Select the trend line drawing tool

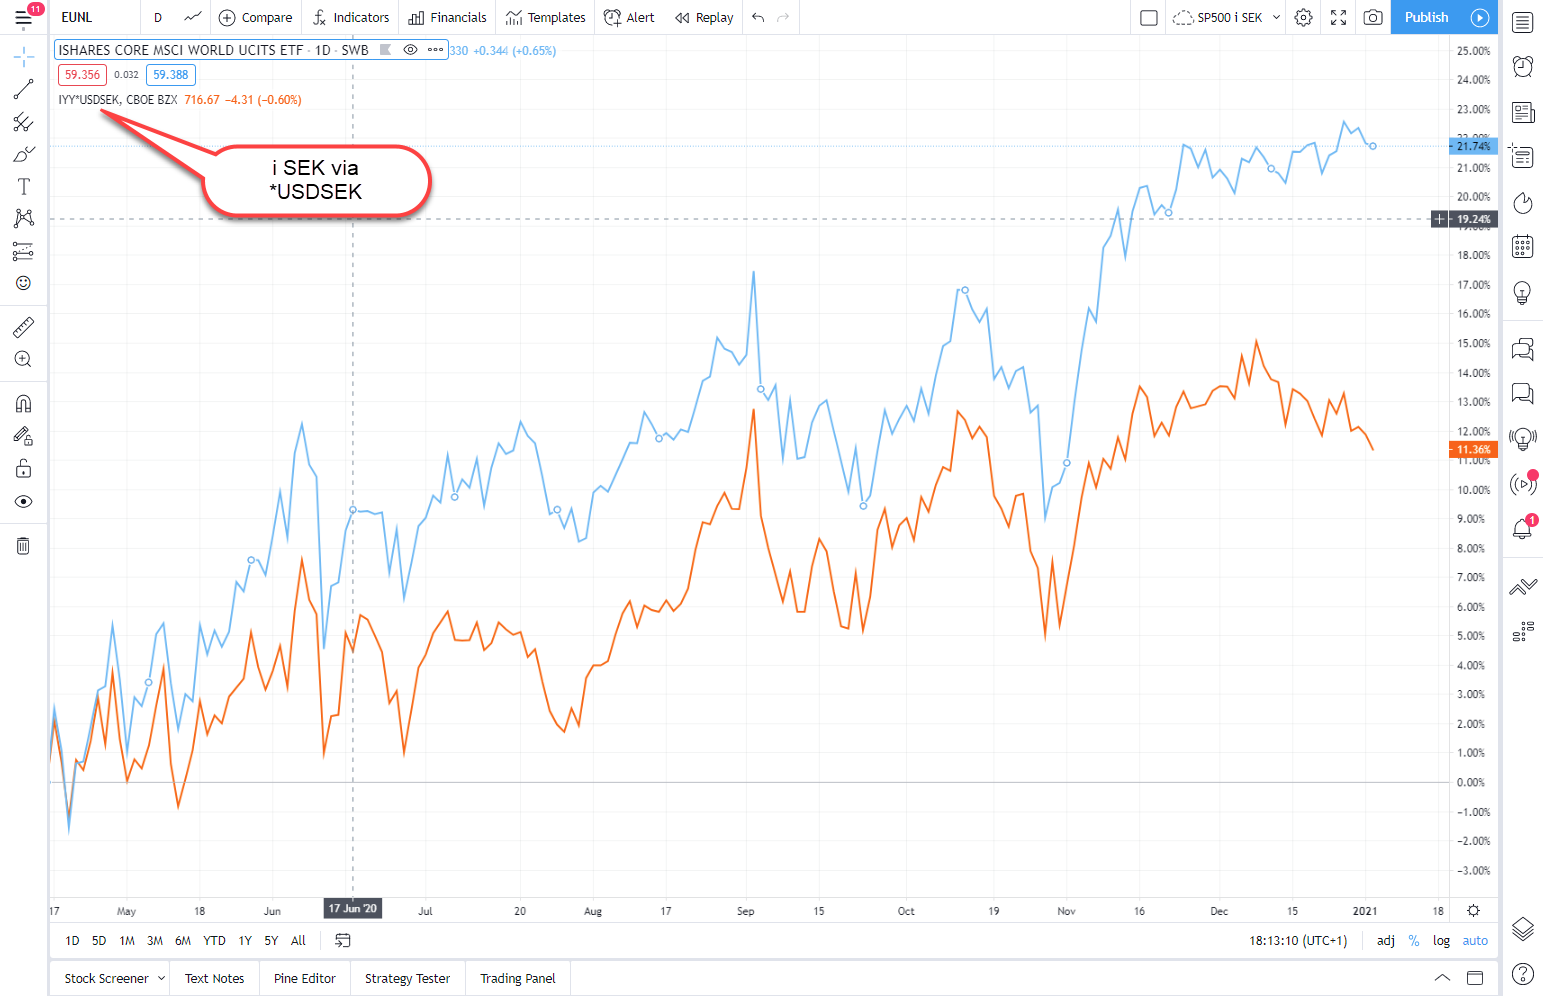click(23, 90)
